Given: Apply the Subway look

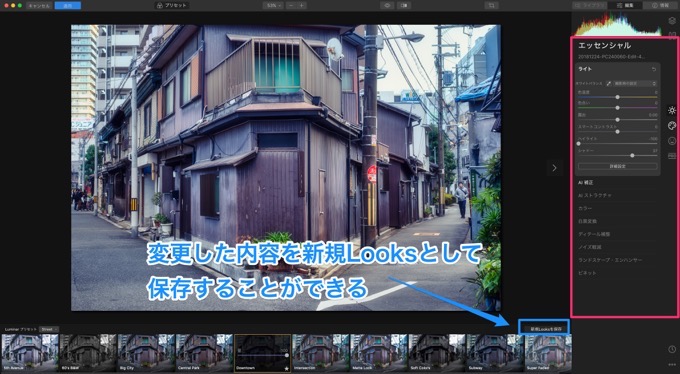Looking at the screenshot, I should click(495, 353).
